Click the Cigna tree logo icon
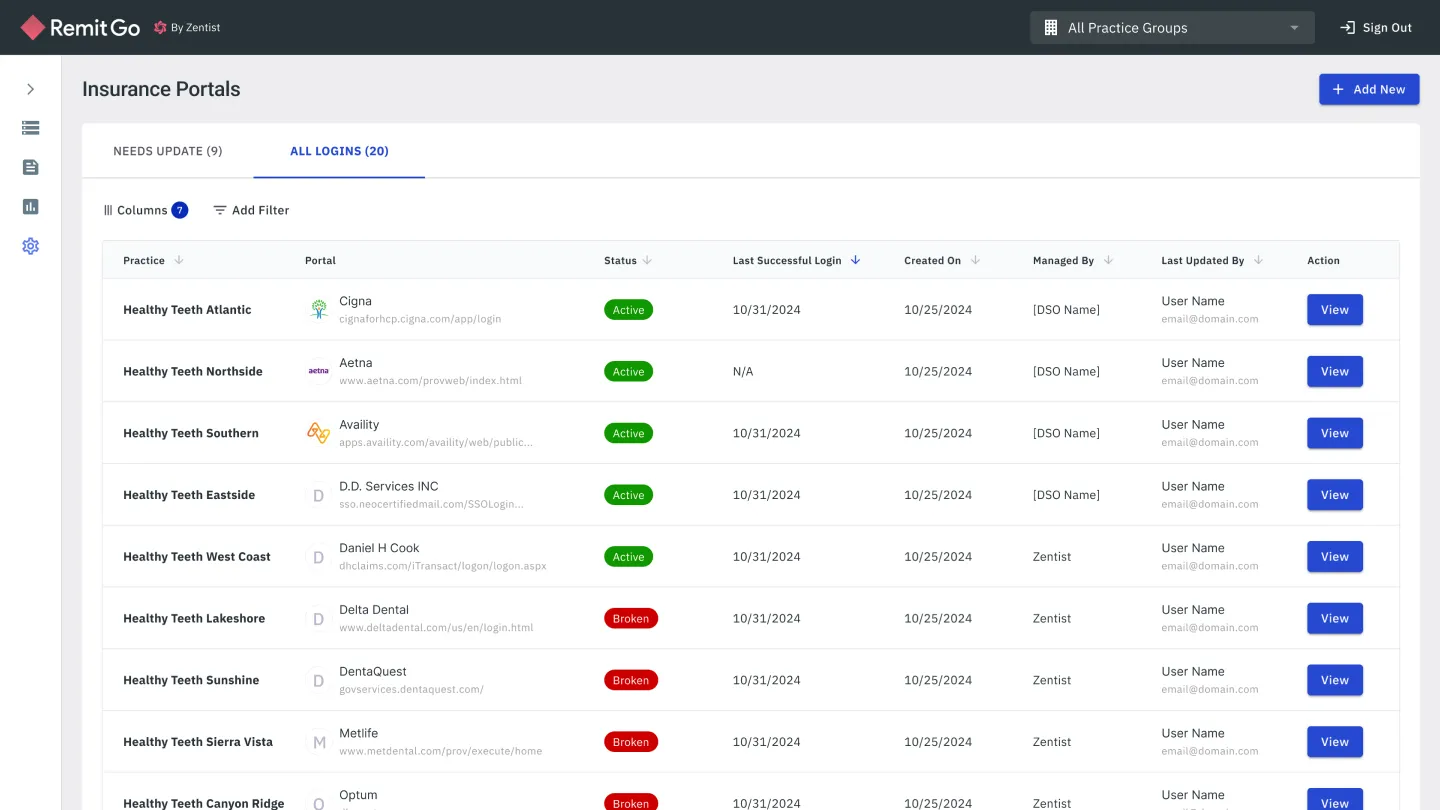 (x=318, y=310)
